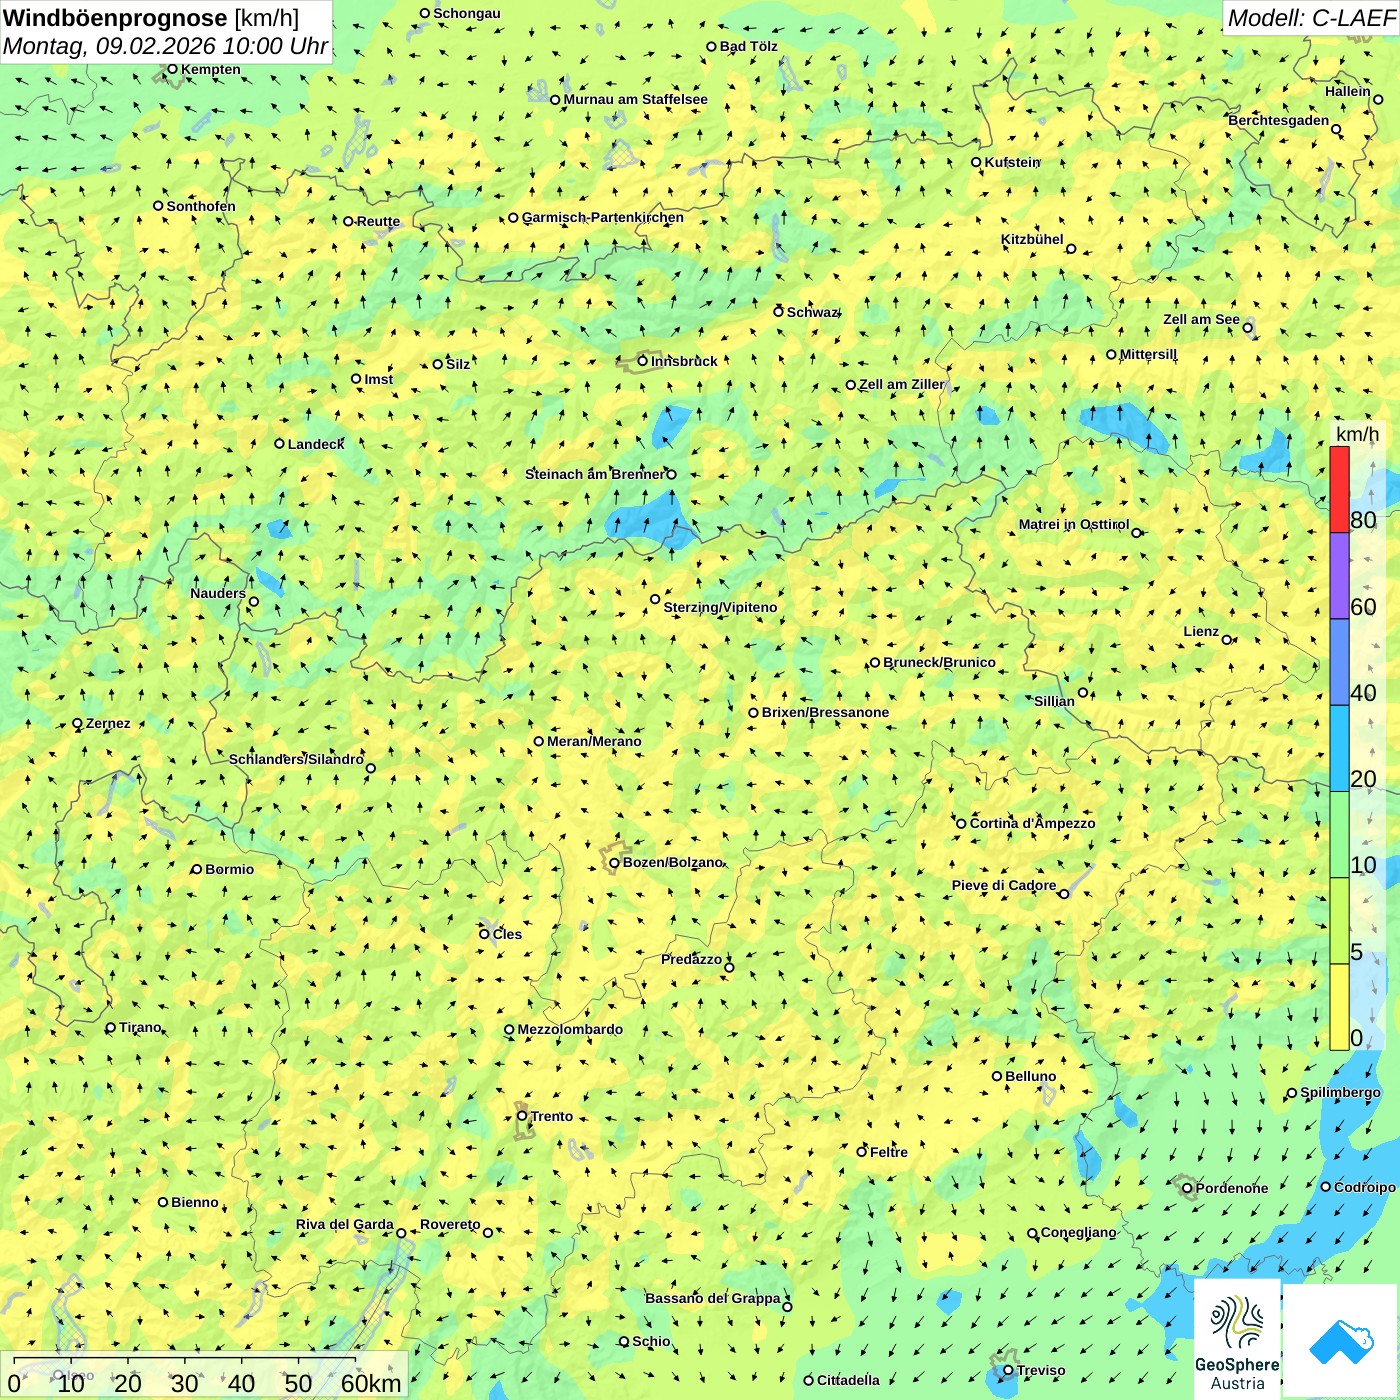The image size is (1400, 1400).
Task: Click the GeoSphere Austria logo
Action: point(1237,1339)
